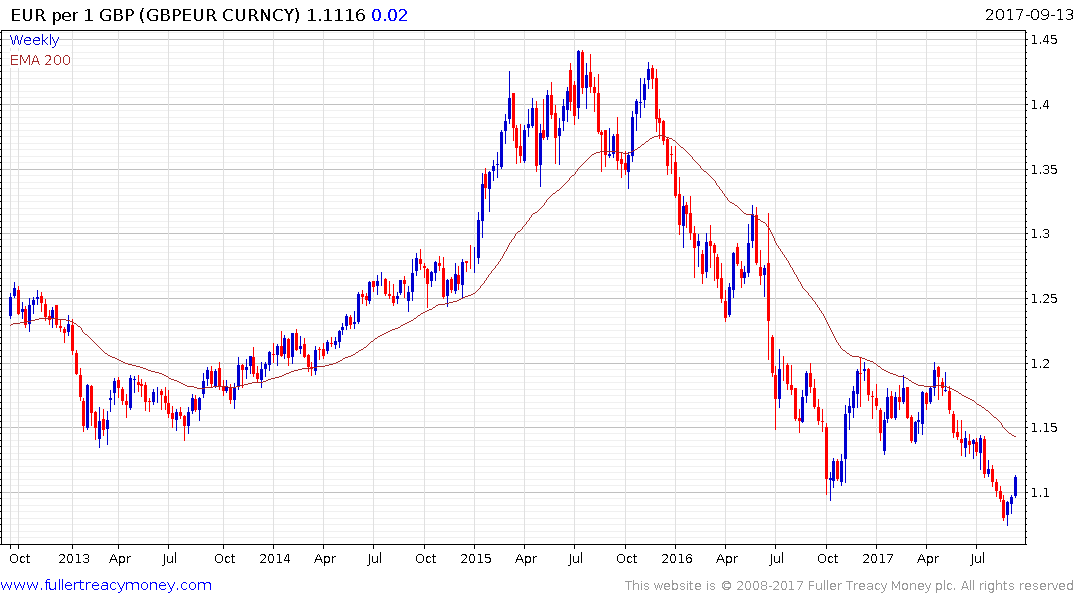Image resolution: width=1075 pixels, height=600 pixels.
Task: Click the 'Weekly' interval label
Action: click(x=34, y=40)
